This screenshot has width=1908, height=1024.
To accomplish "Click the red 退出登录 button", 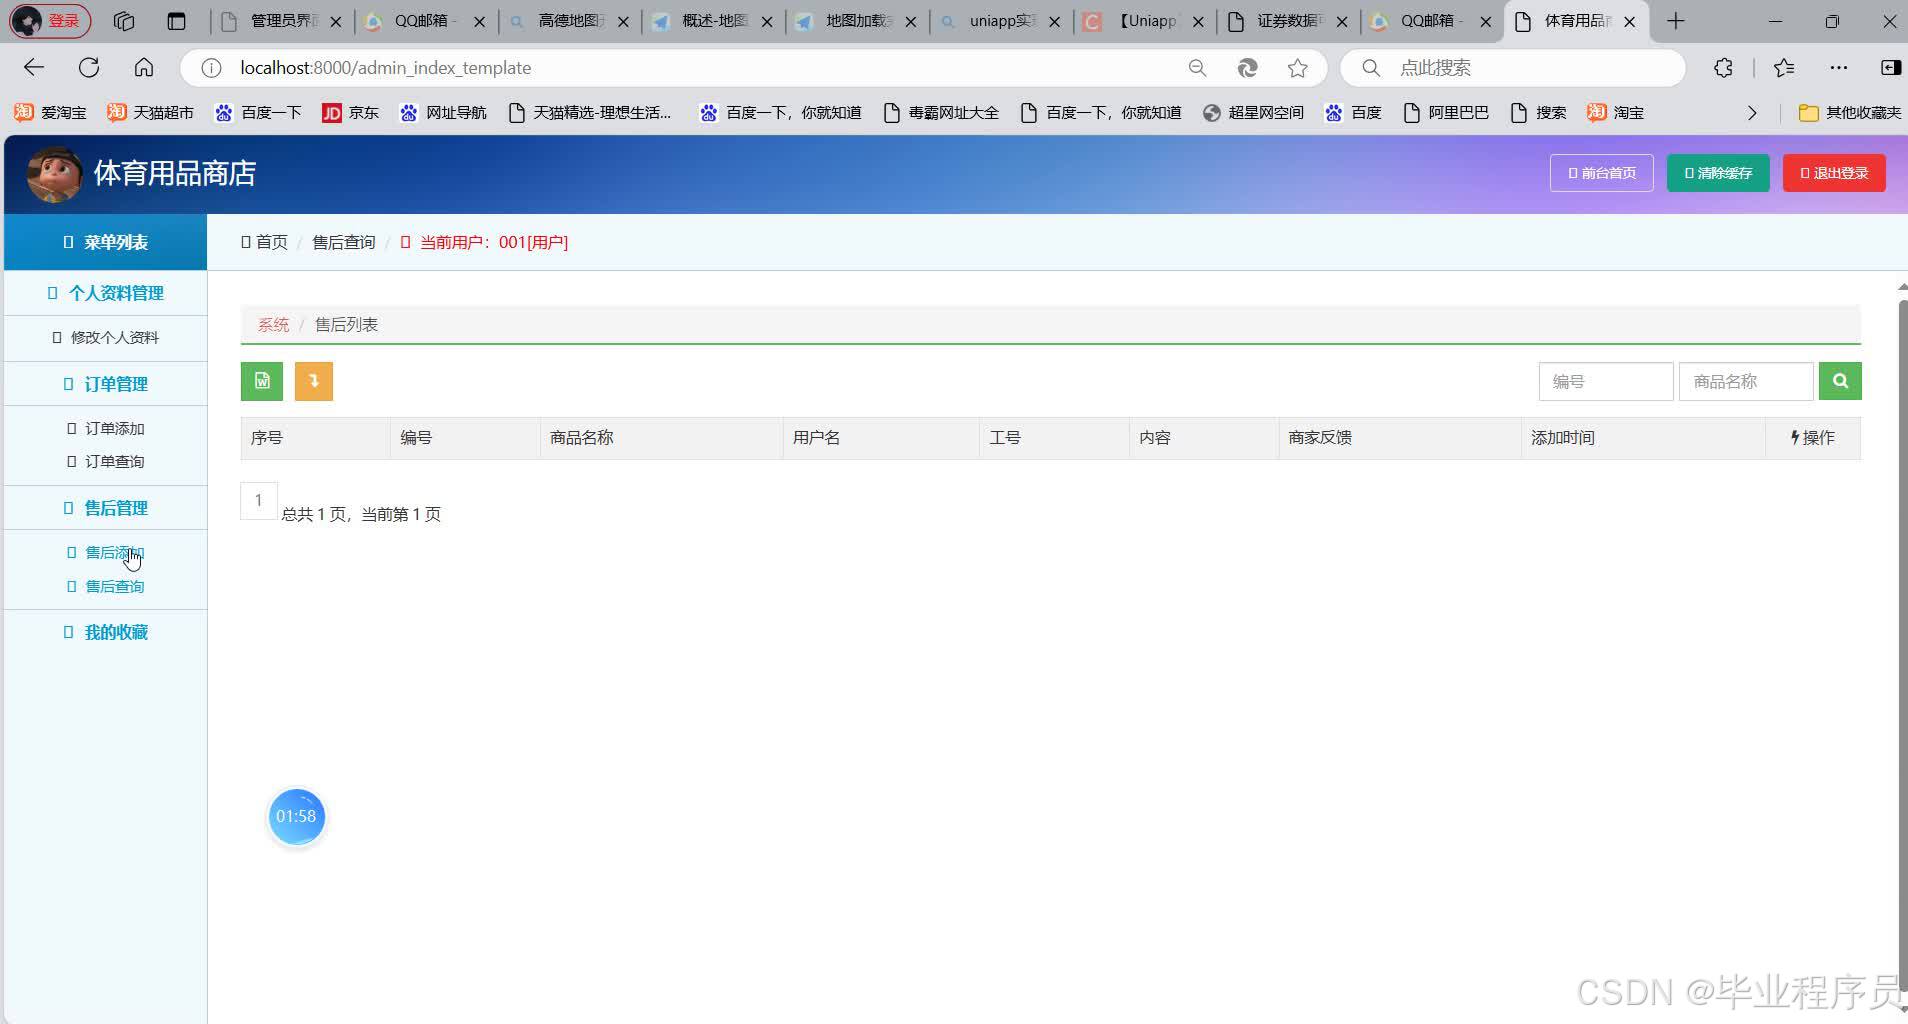I will click(x=1834, y=173).
